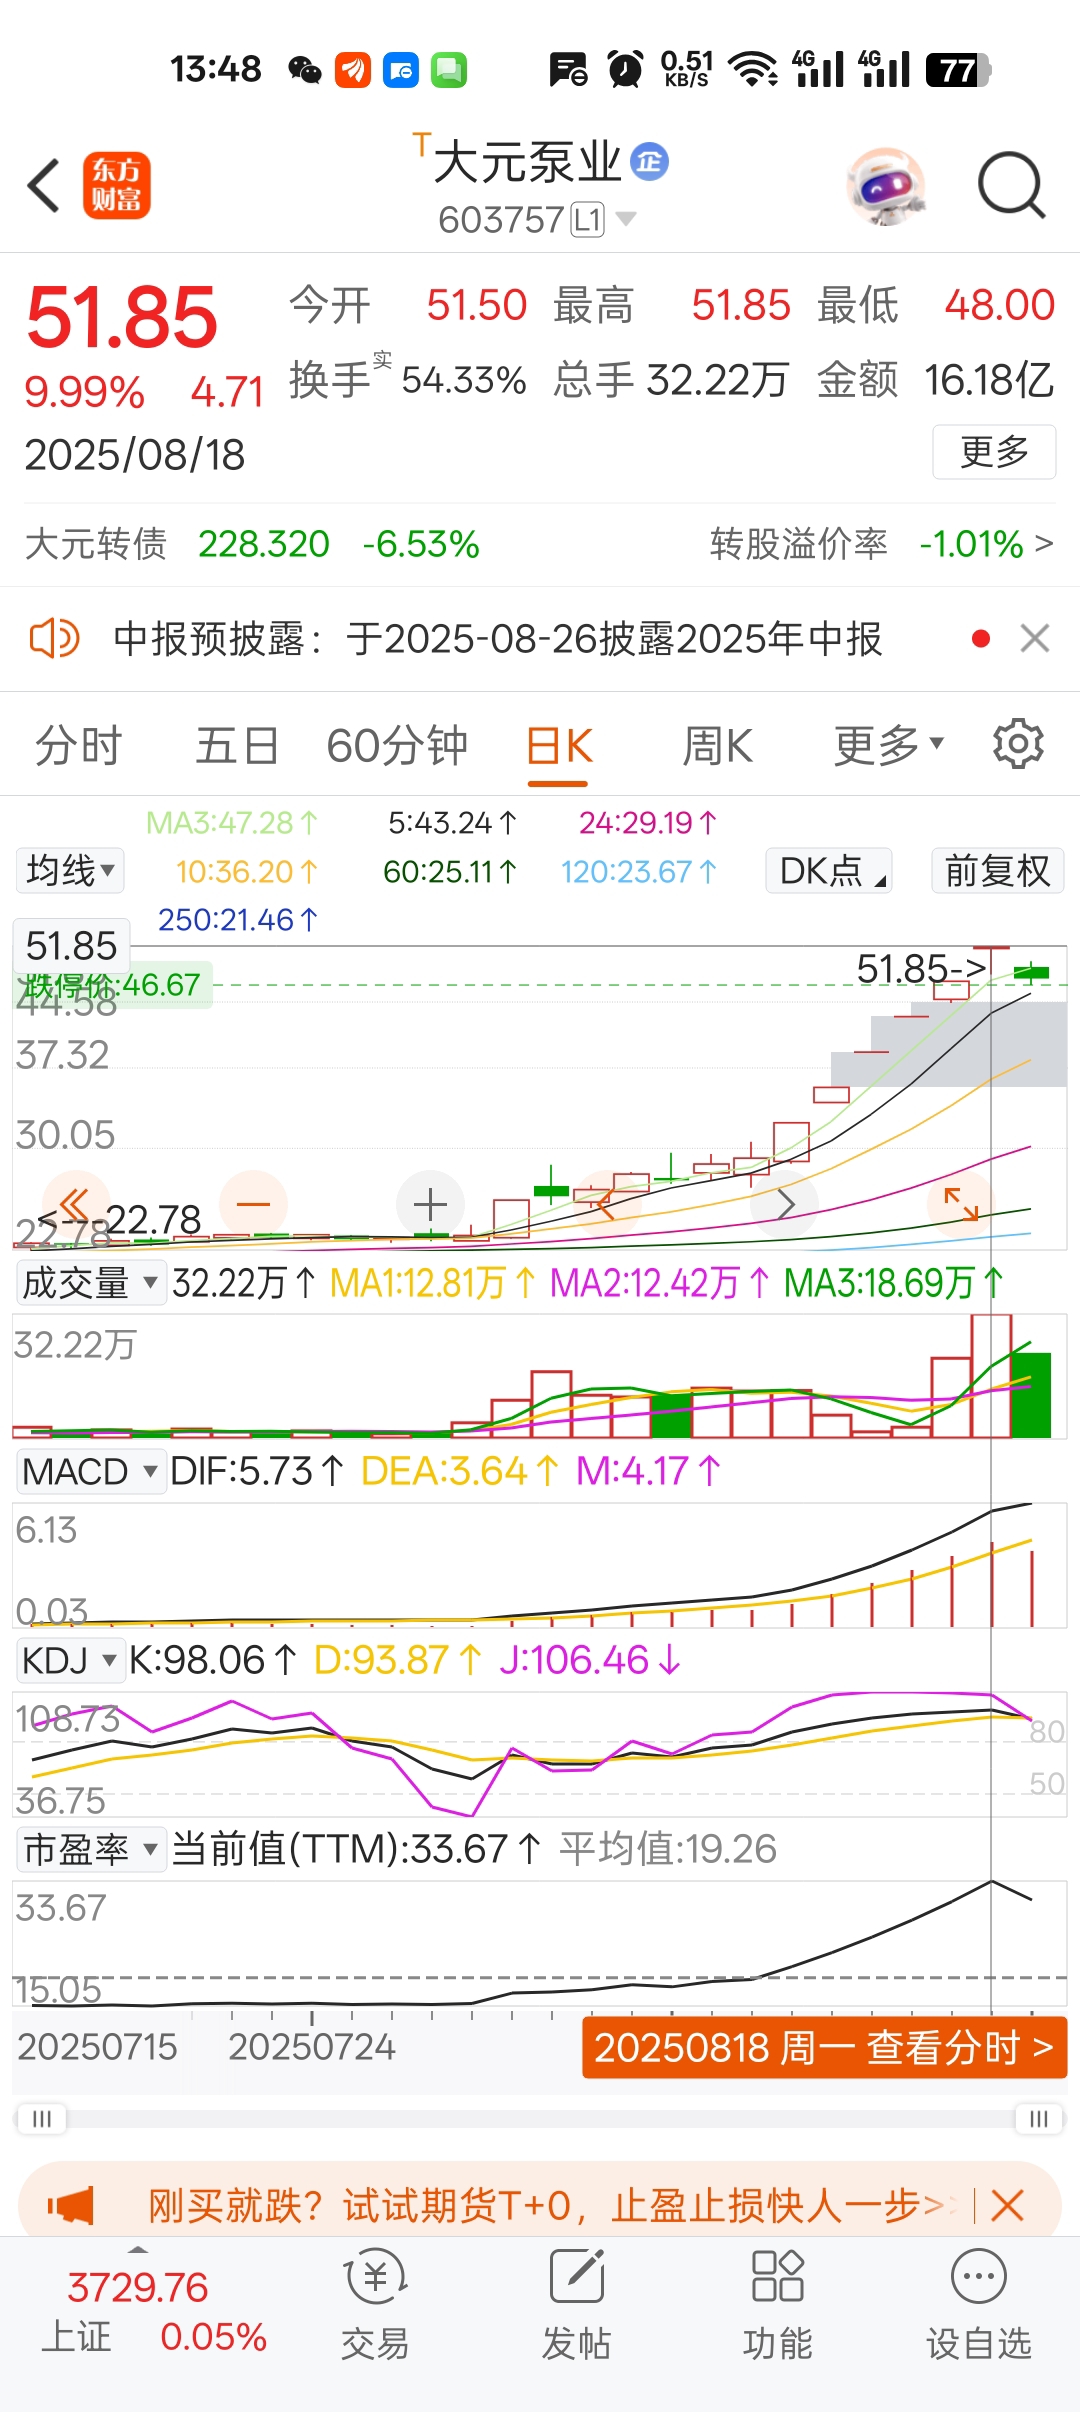The width and height of the screenshot is (1080, 2412).
Task: Tap the L1 level badge
Action: pos(588,219)
